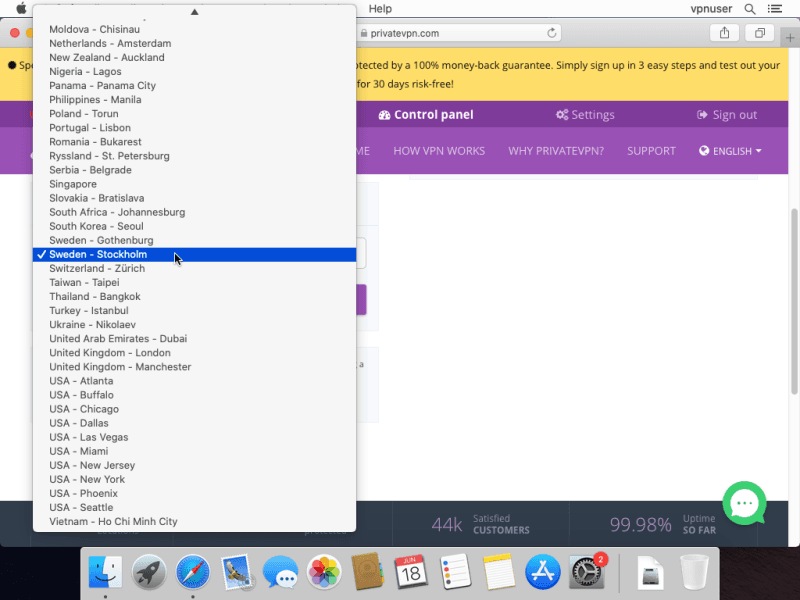Expand the English language selector
Viewport: 800px width, 600px height.
pos(730,151)
